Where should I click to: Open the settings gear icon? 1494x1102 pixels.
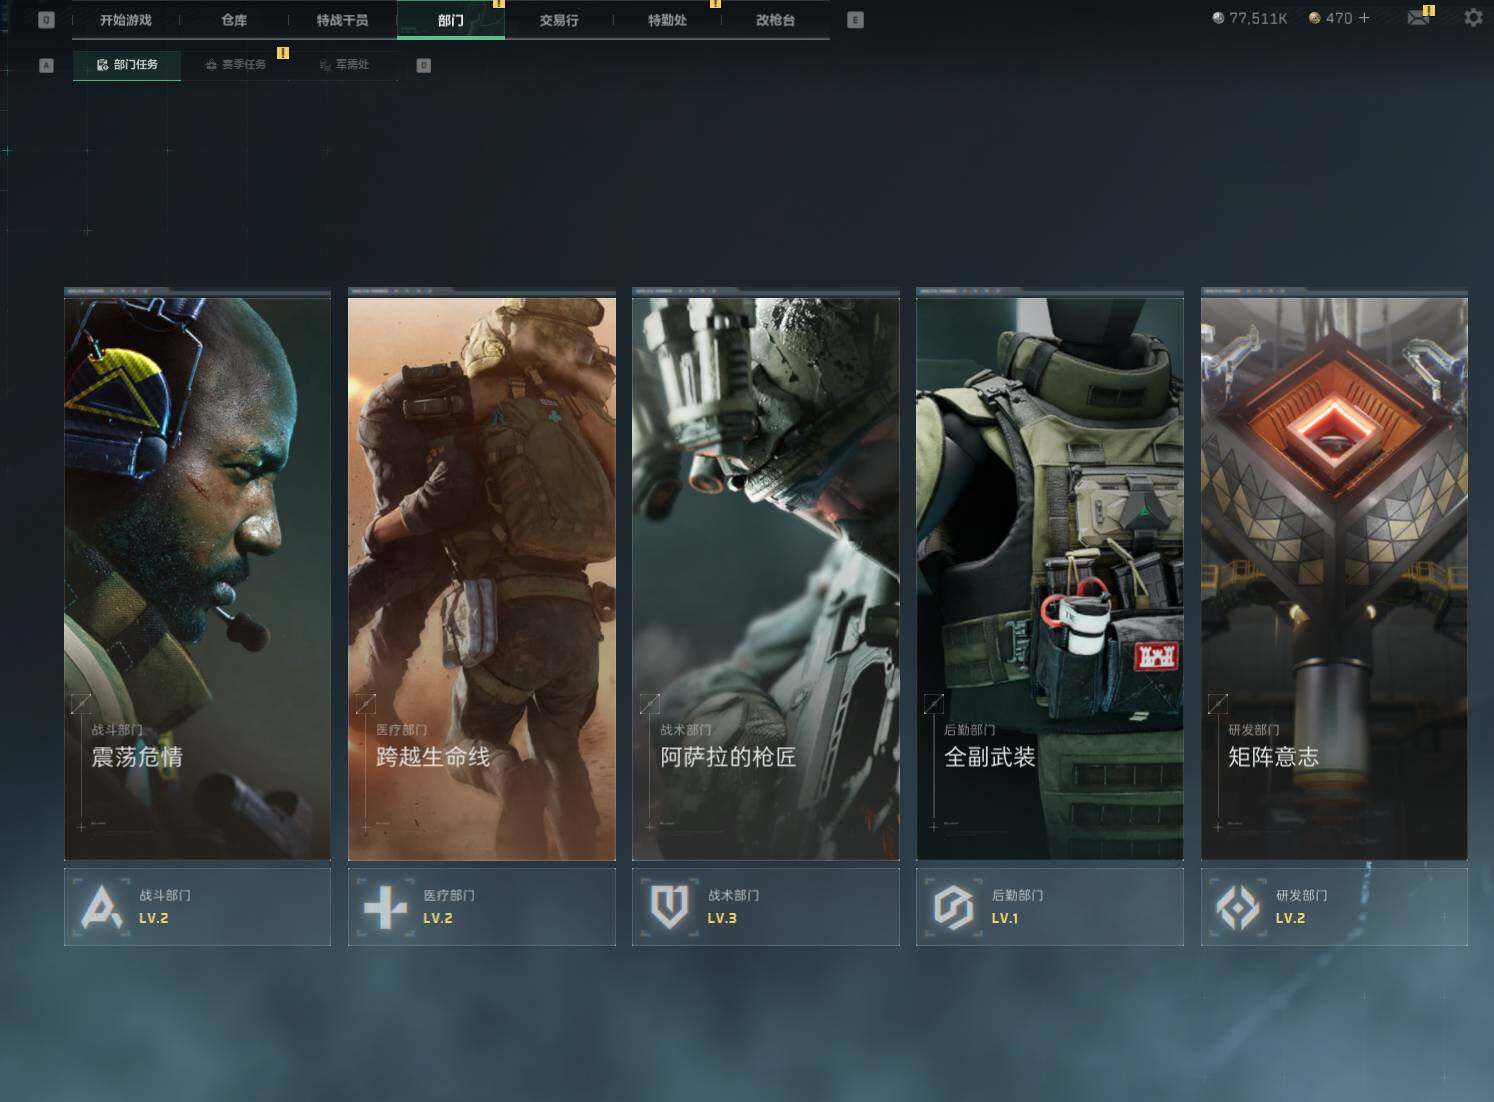(x=1473, y=18)
